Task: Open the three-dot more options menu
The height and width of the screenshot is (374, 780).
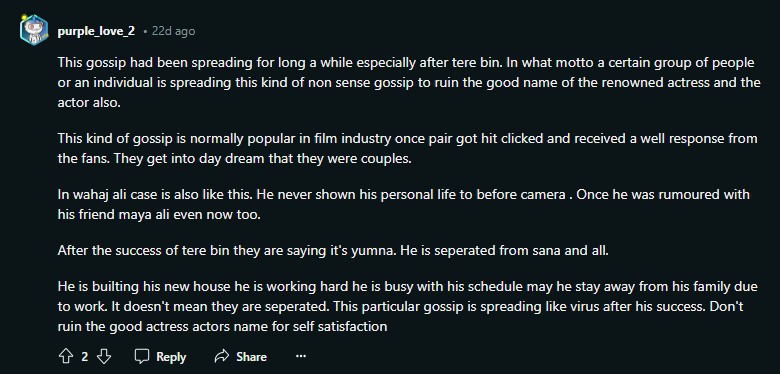Action: tap(300, 356)
